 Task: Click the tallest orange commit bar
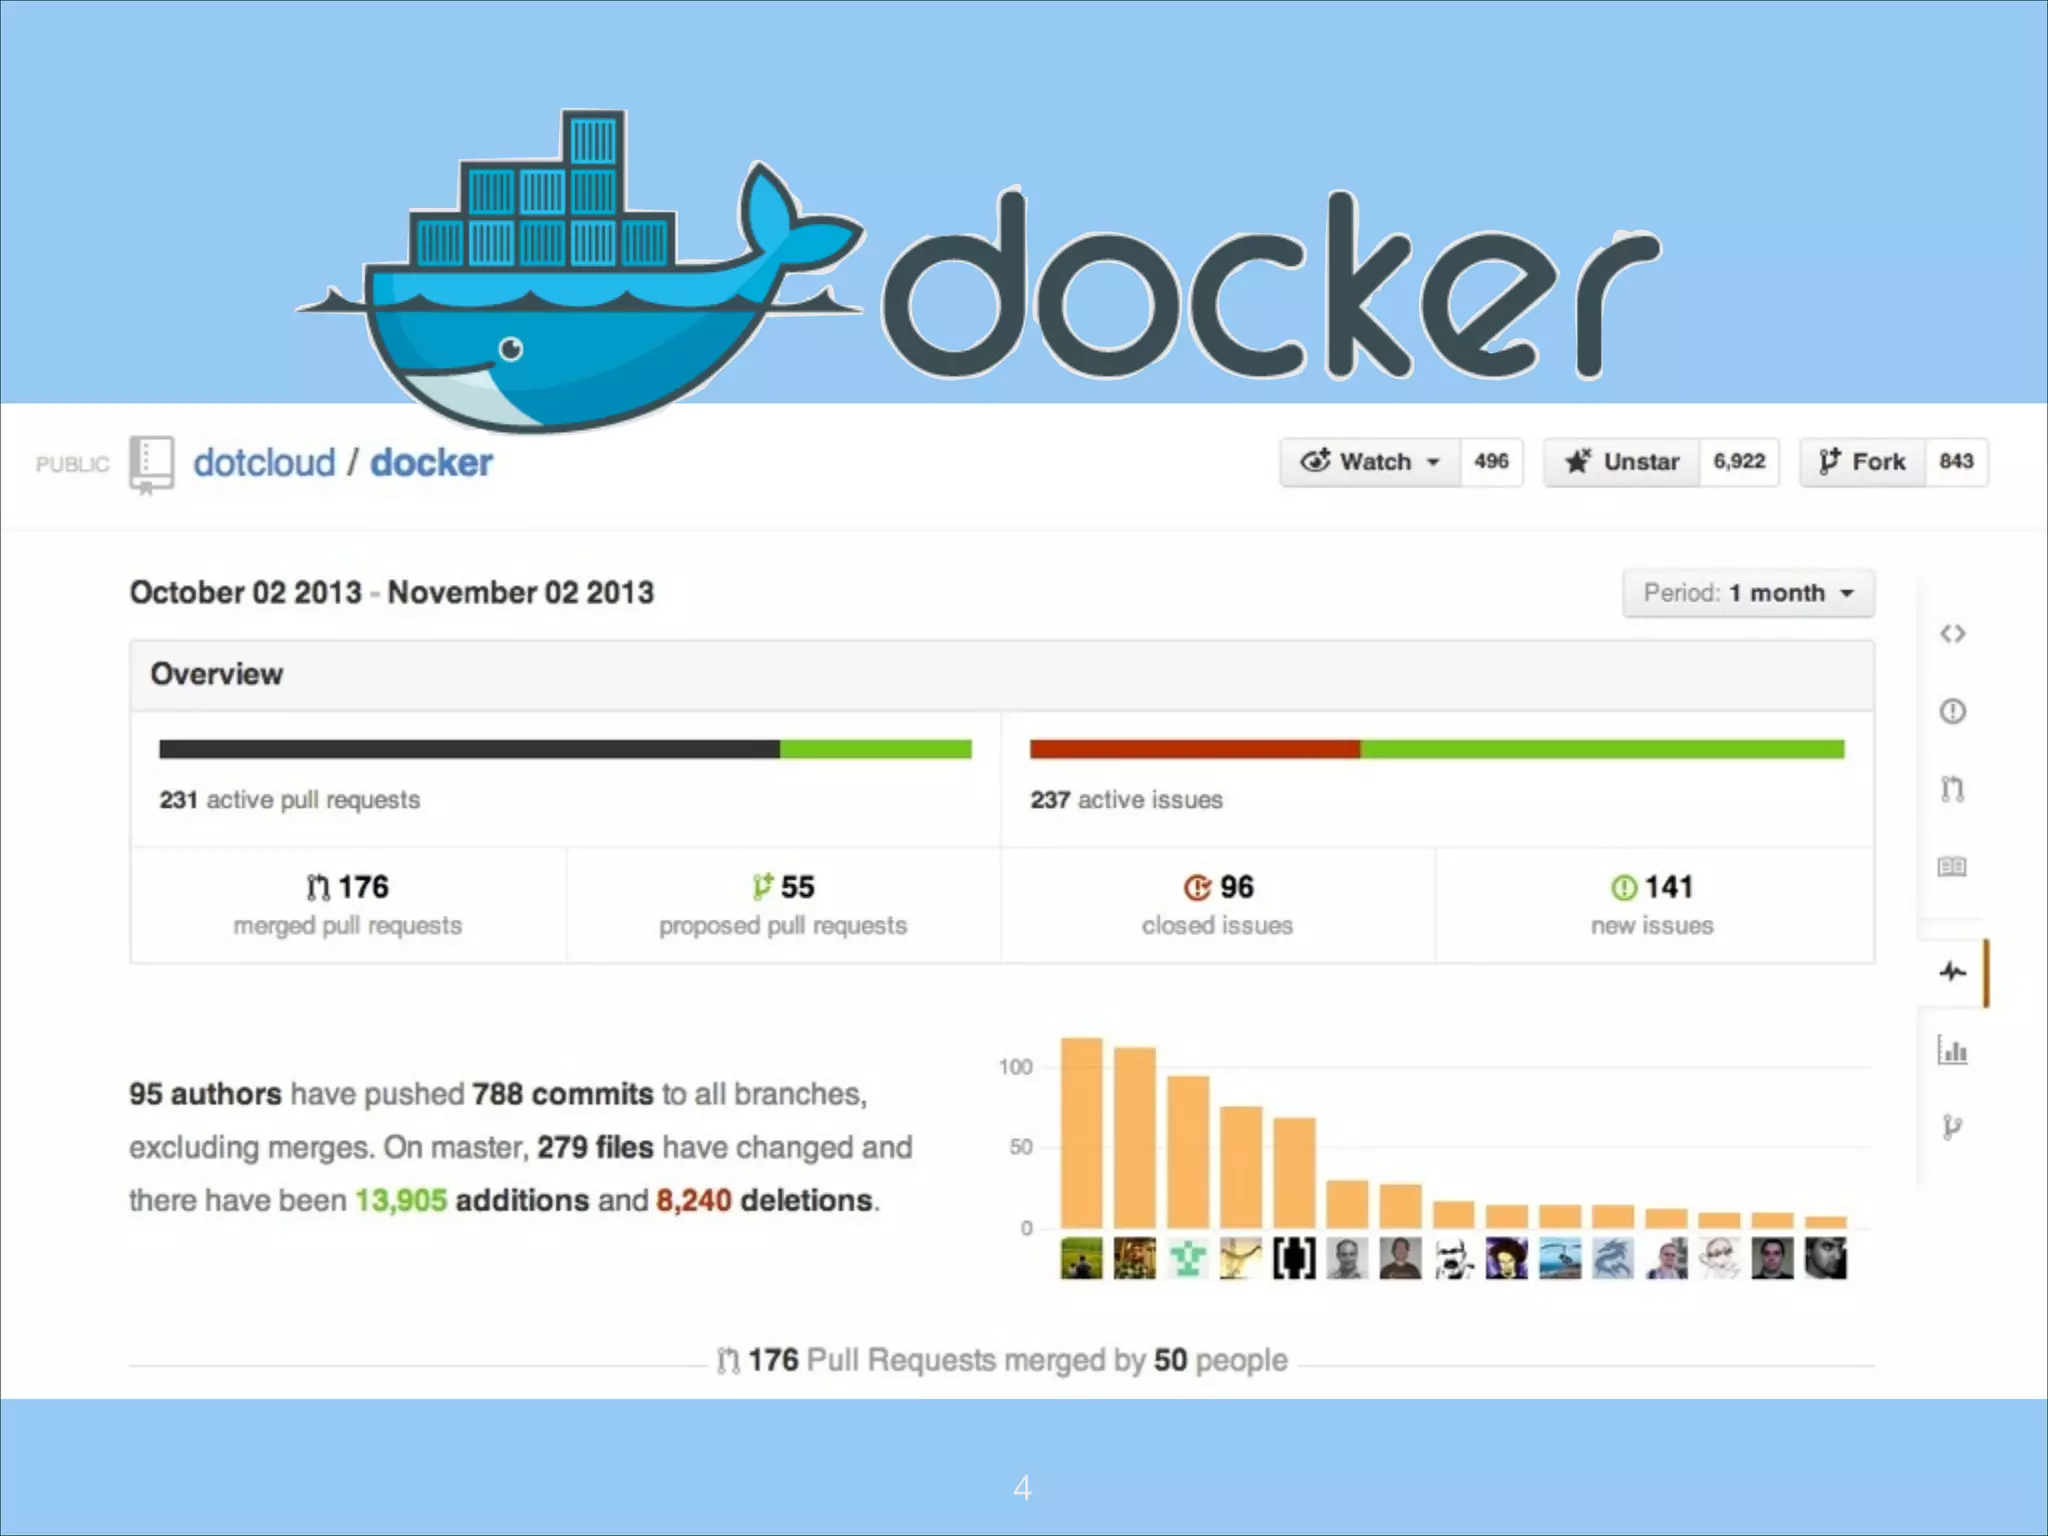click(1081, 1132)
